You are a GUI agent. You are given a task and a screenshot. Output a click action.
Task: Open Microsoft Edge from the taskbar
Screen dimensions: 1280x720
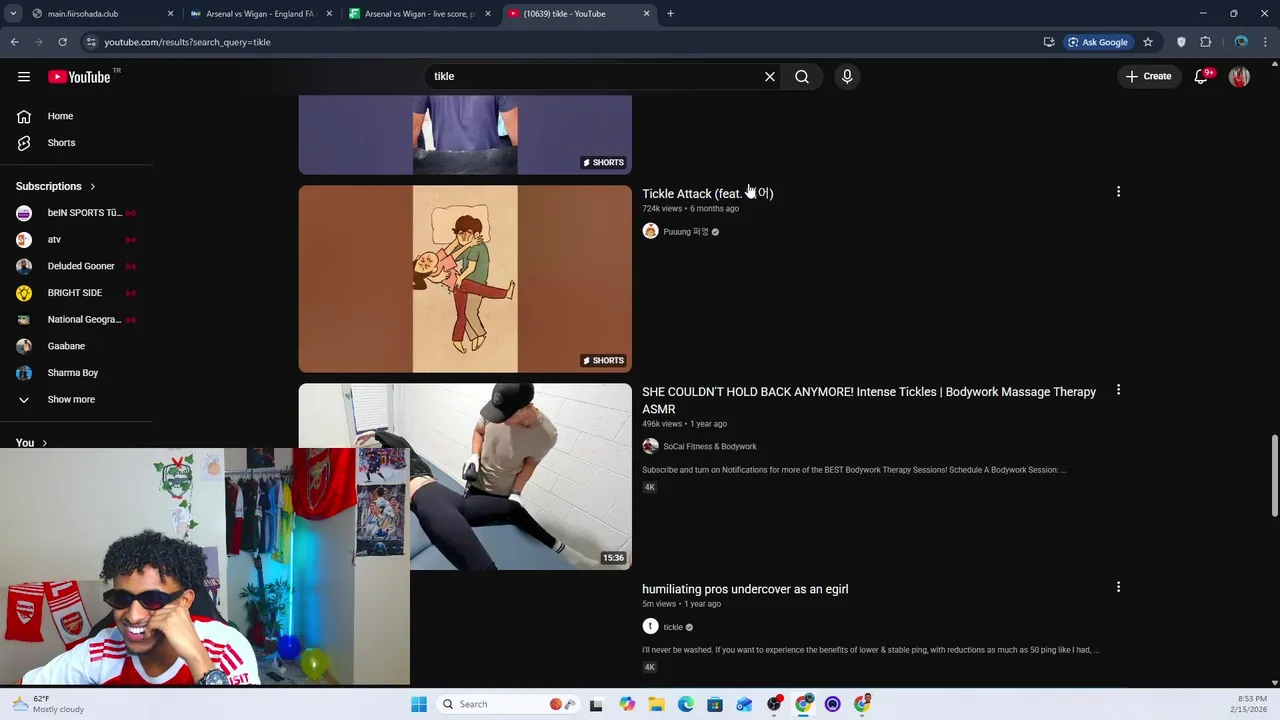pyautogui.click(x=686, y=704)
